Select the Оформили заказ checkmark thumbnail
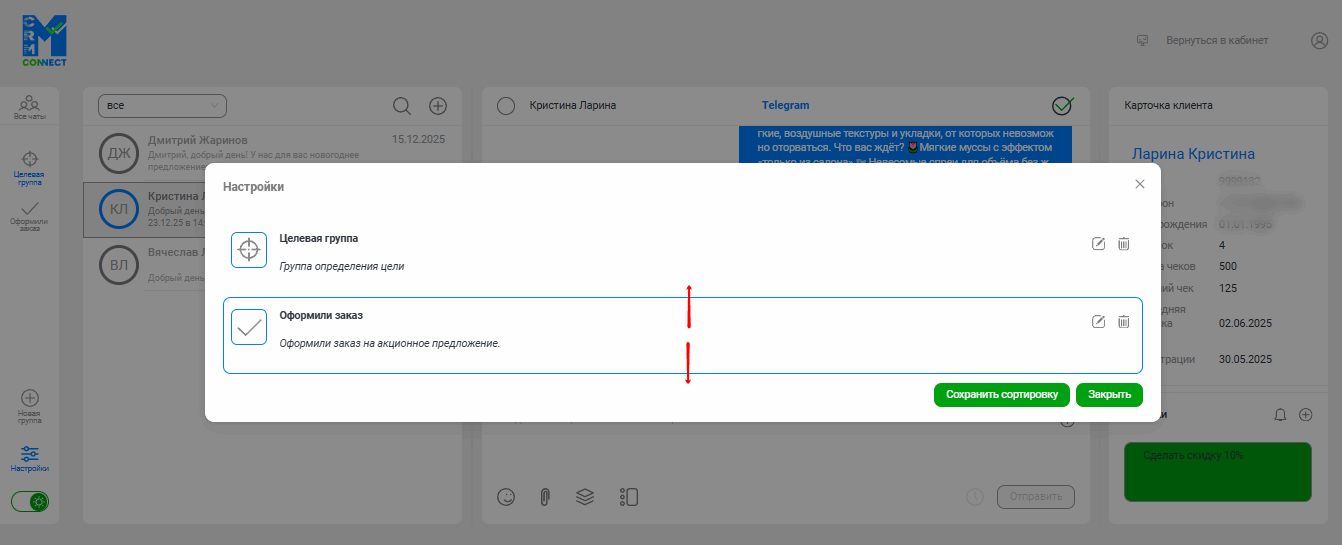 point(249,327)
